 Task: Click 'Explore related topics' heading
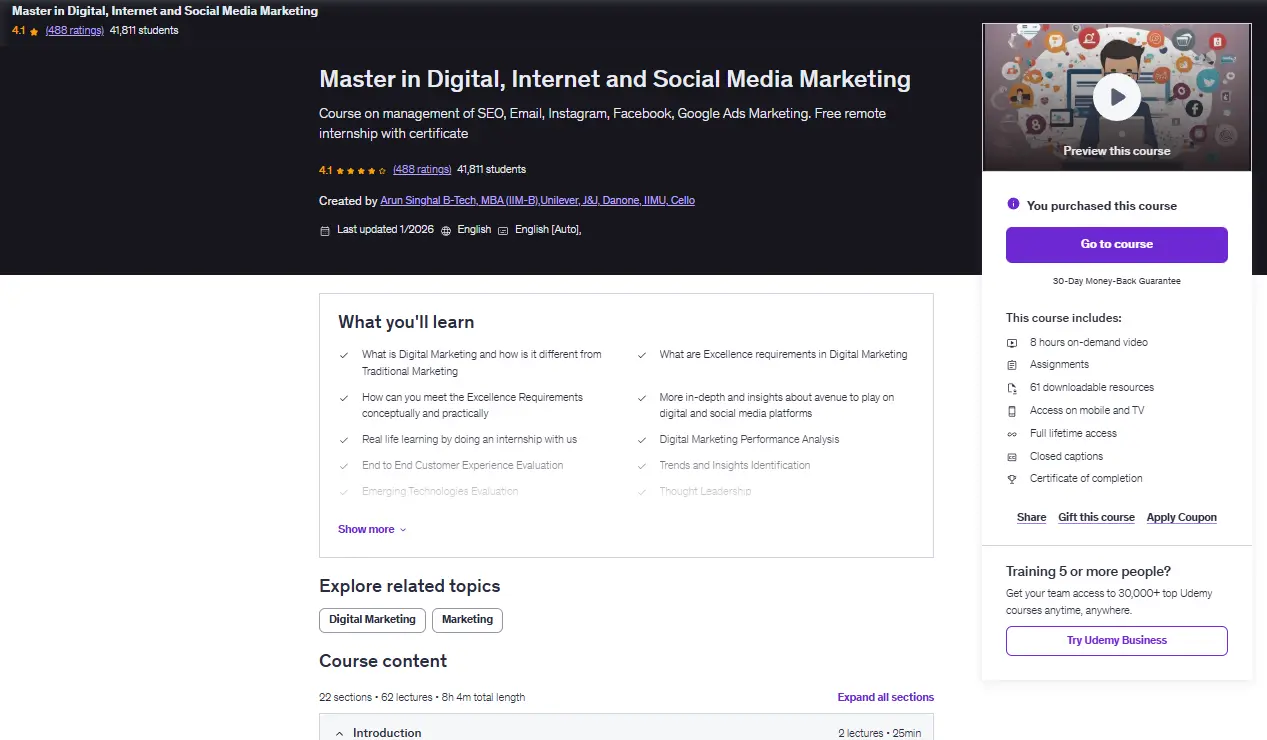409,586
